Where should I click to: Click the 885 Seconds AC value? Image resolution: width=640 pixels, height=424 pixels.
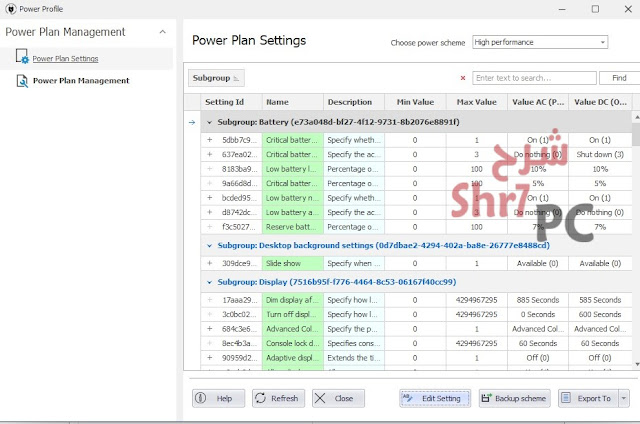click(538, 300)
